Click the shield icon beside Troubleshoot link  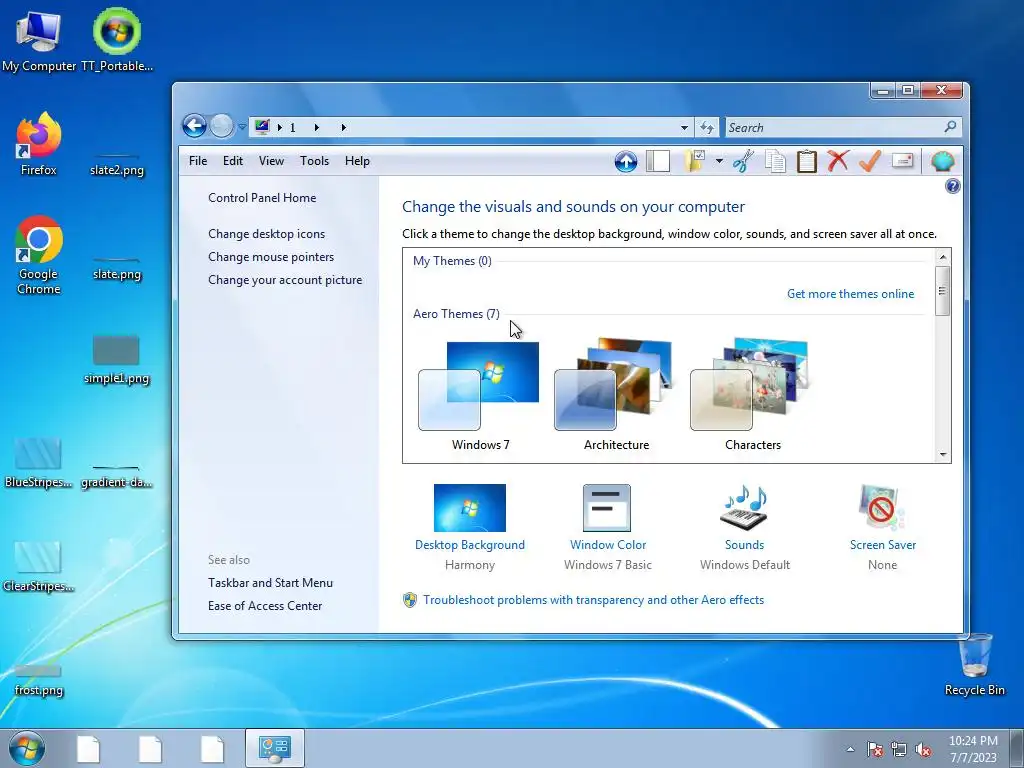(x=409, y=600)
